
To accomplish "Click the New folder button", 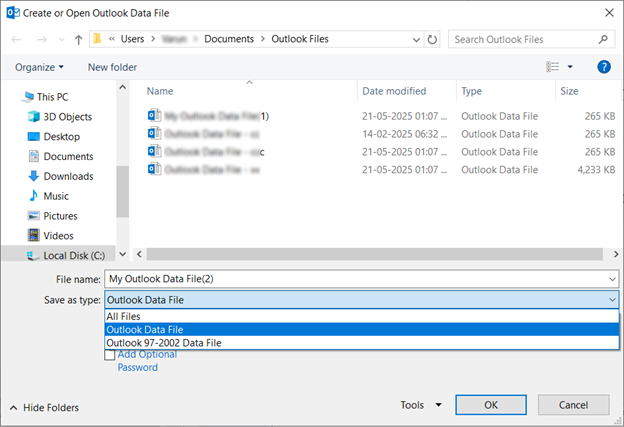I will [112, 67].
